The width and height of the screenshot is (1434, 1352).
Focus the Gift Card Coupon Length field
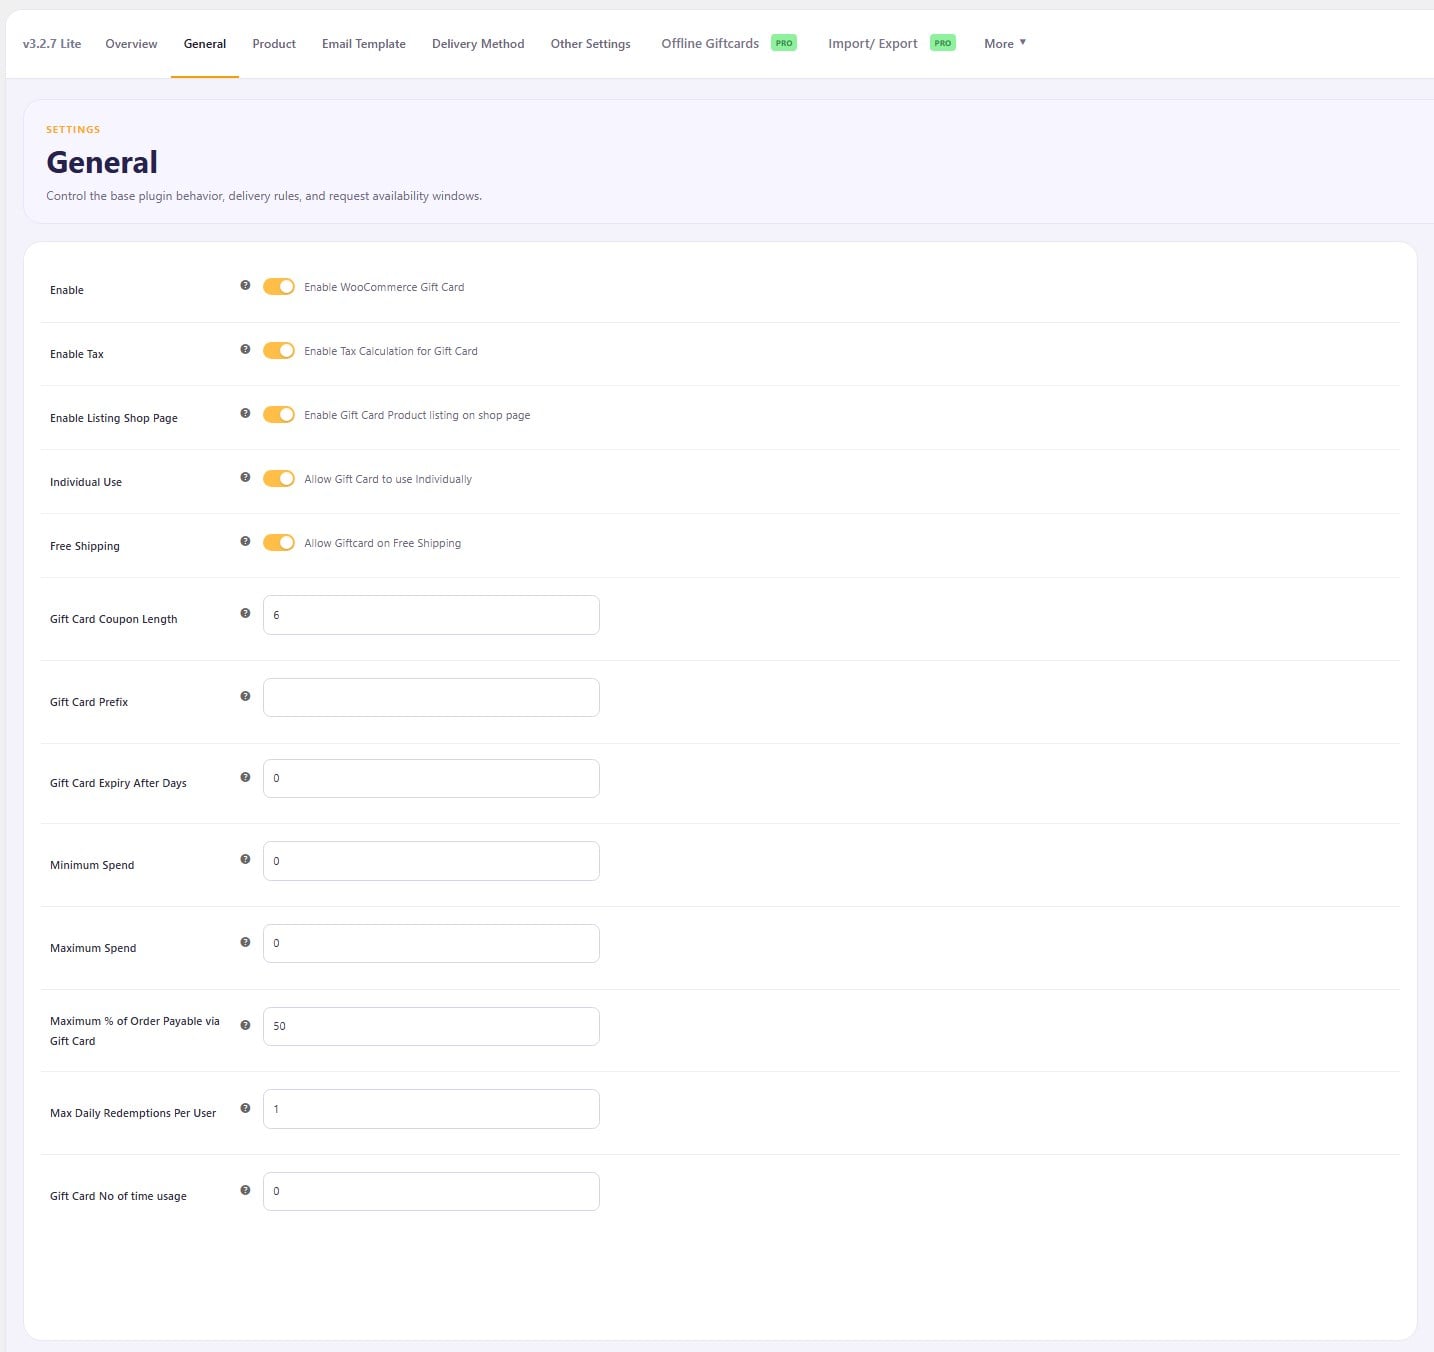pyautogui.click(x=431, y=615)
